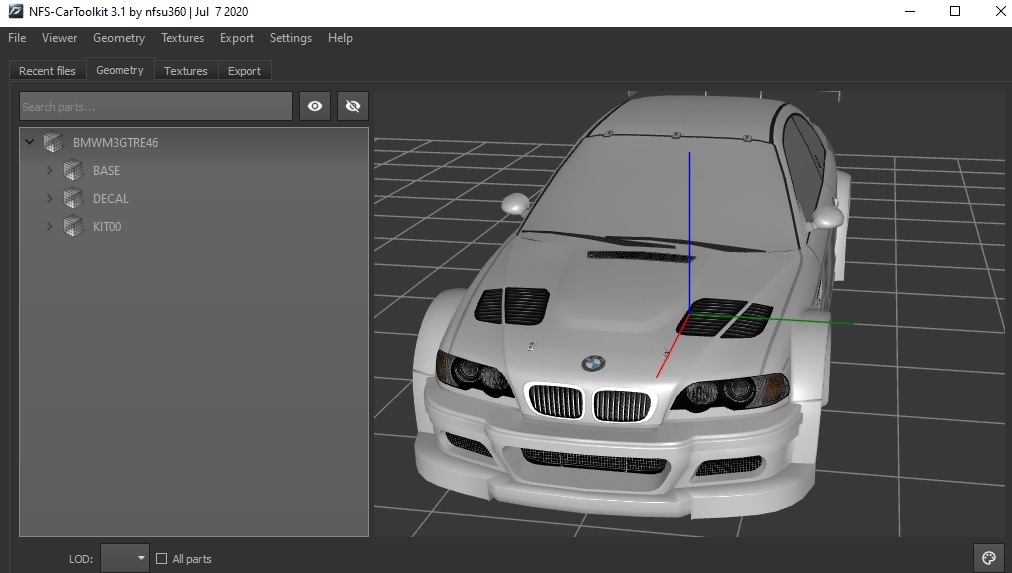This screenshot has width=1012, height=573.
Task: Enable the All parts checkbox
Action: 161,559
